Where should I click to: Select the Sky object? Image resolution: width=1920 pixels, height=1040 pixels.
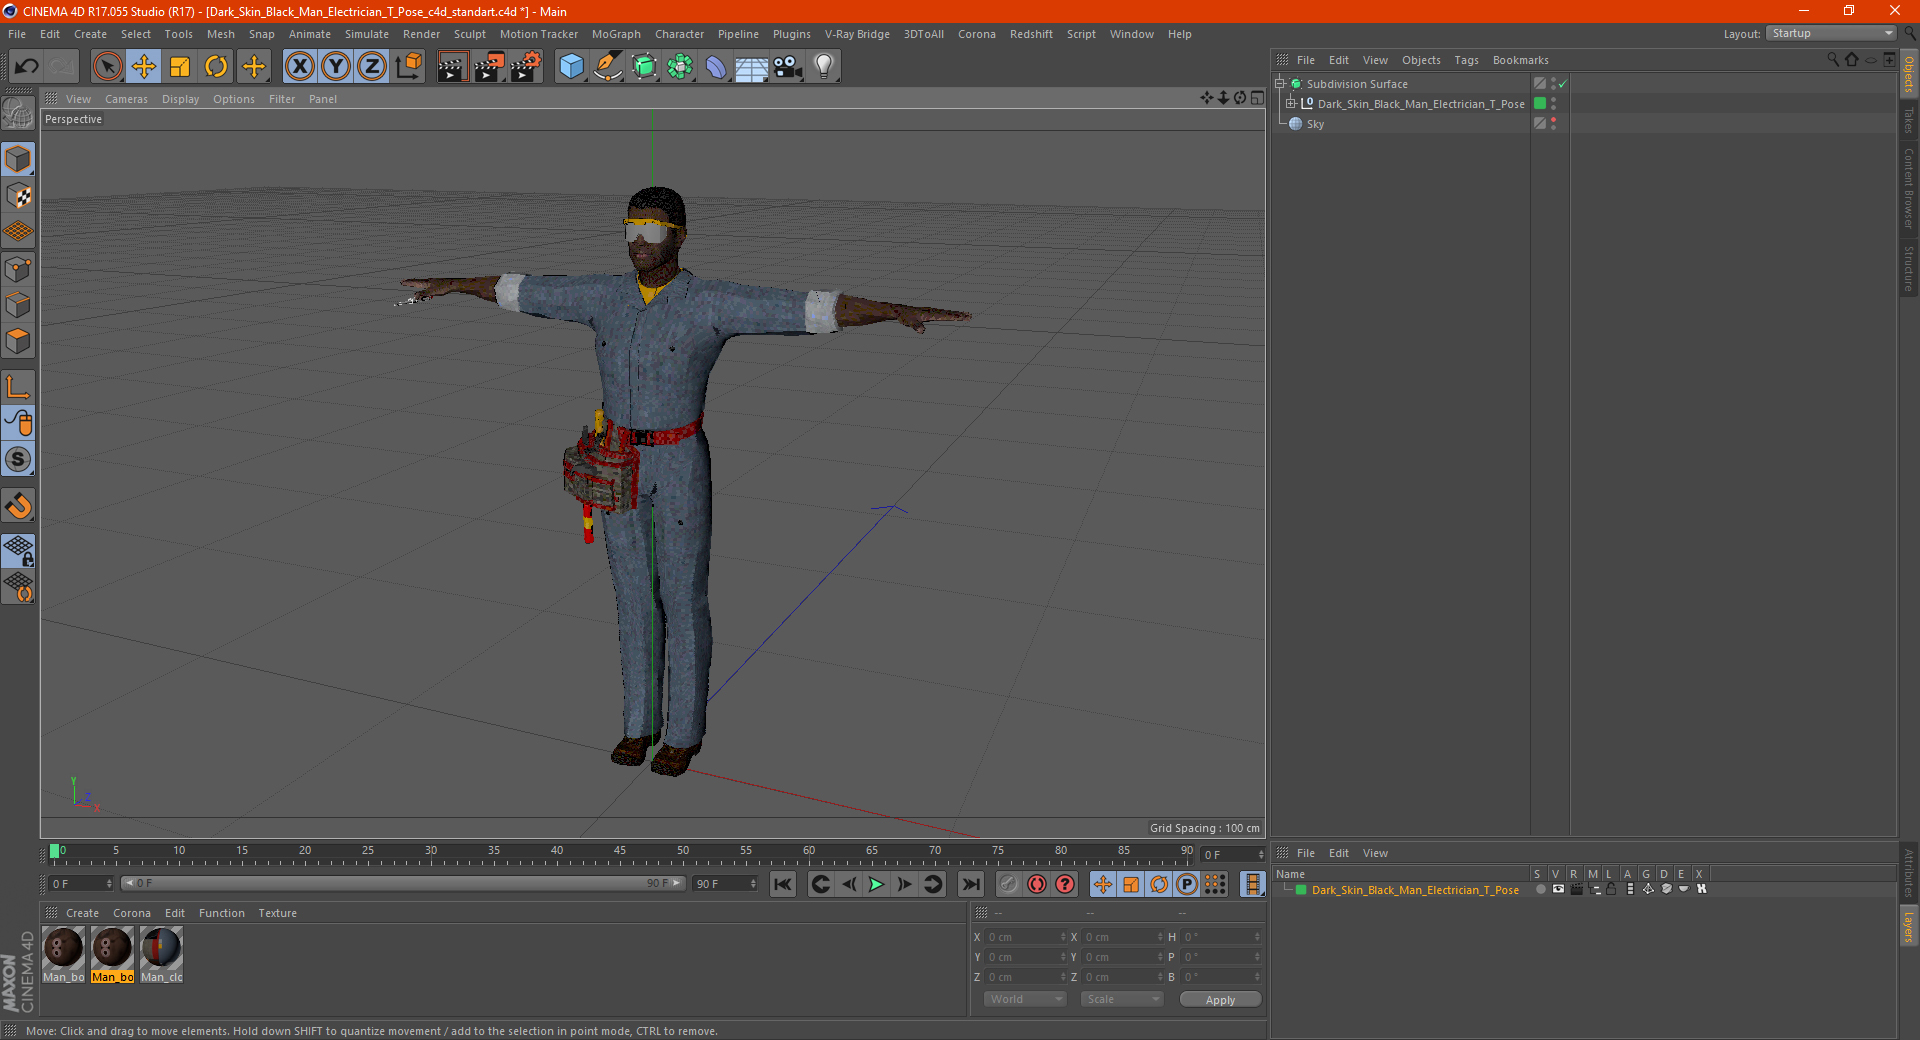1315,124
